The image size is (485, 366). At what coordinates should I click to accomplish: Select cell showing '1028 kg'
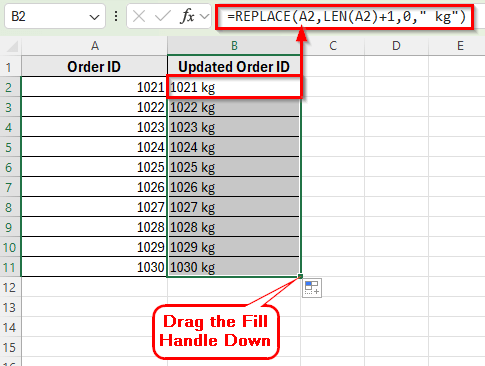point(234,227)
